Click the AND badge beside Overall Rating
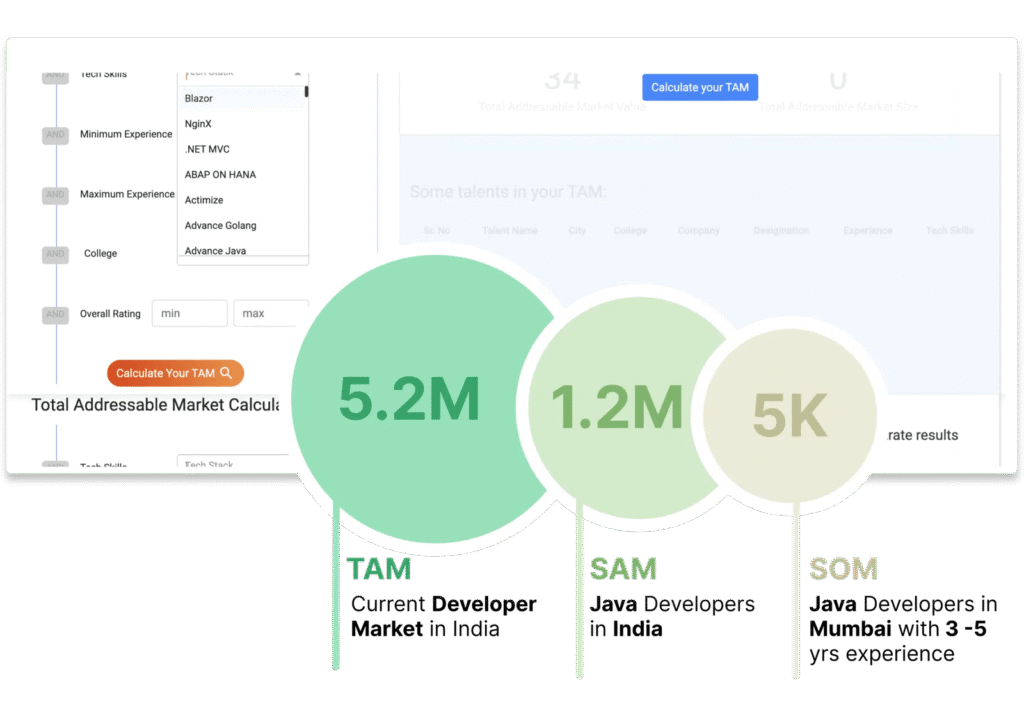Image resolution: width=1024 pixels, height=715 pixels. pos(55,314)
